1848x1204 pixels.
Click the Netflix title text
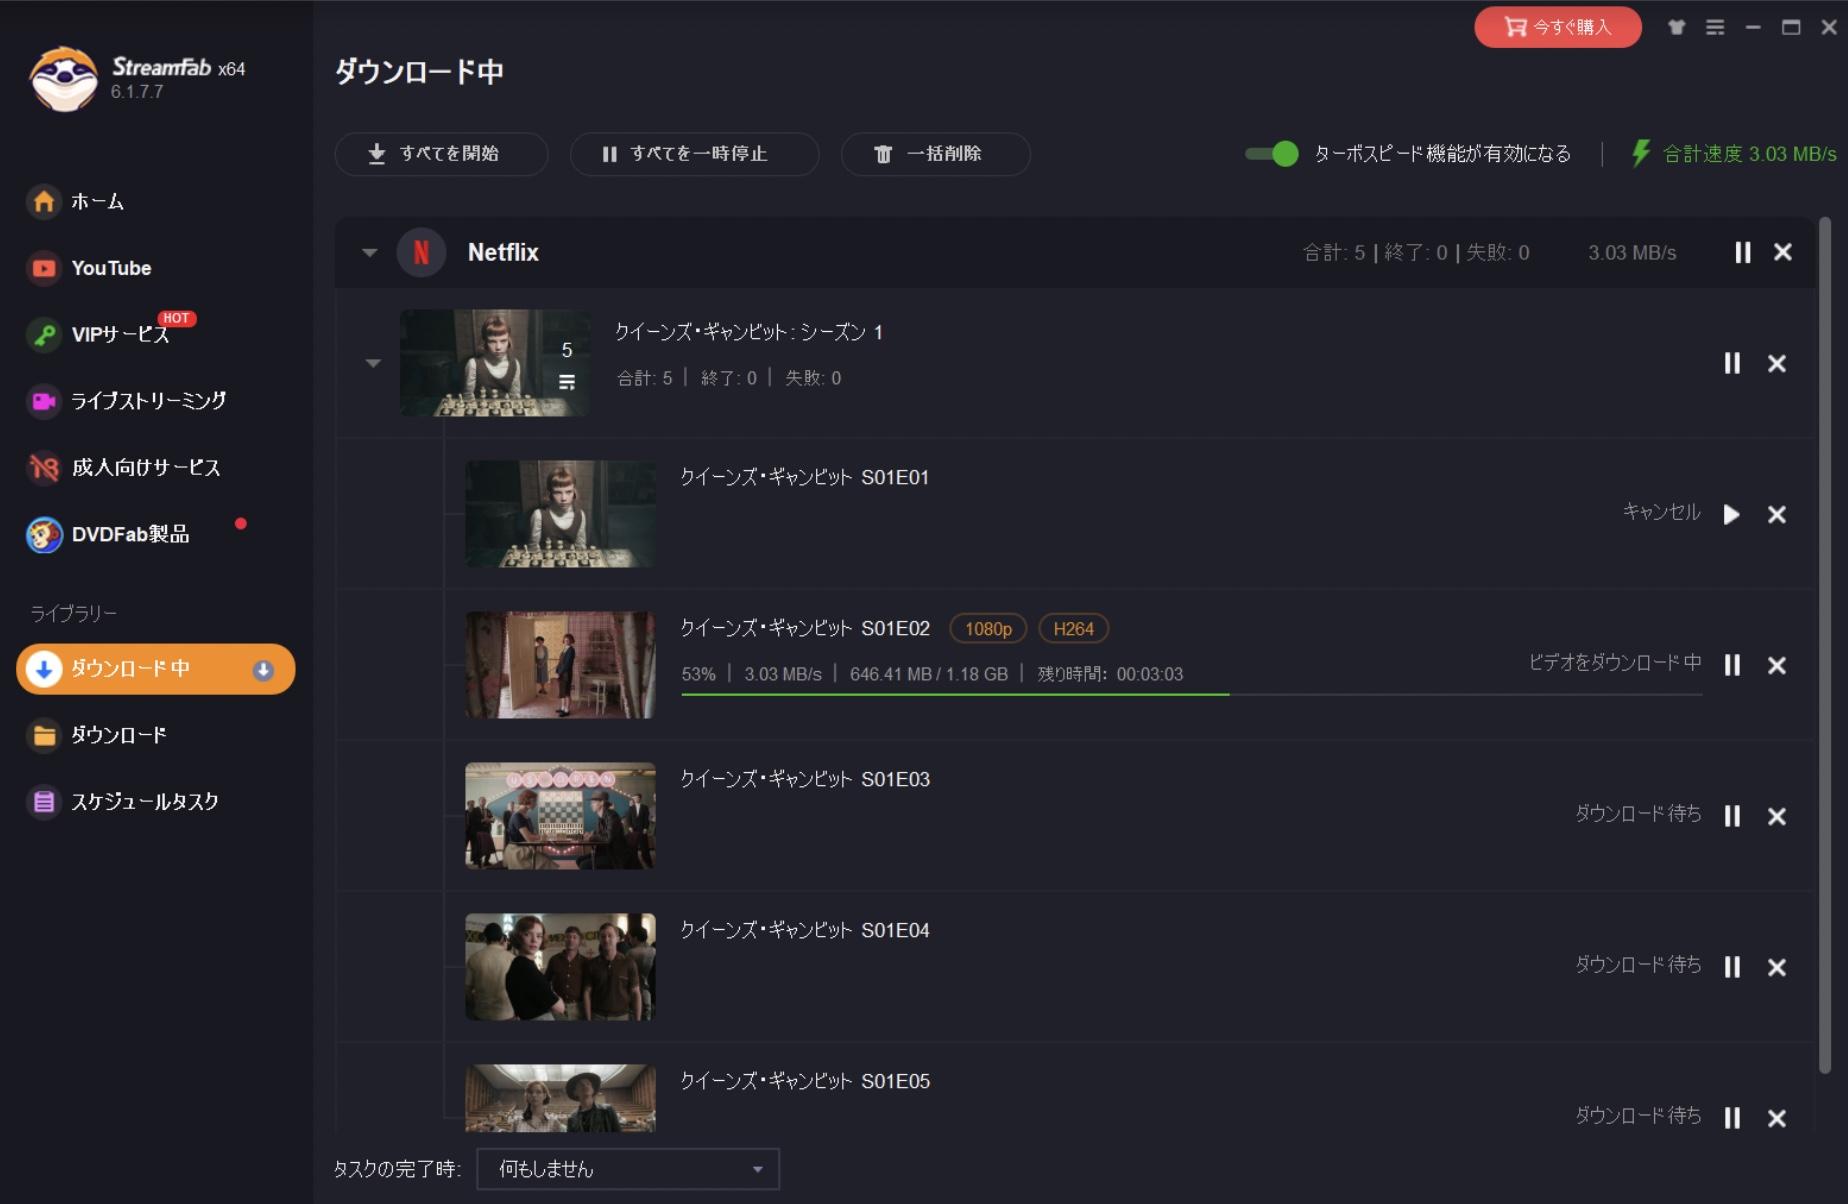tap(503, 253)
